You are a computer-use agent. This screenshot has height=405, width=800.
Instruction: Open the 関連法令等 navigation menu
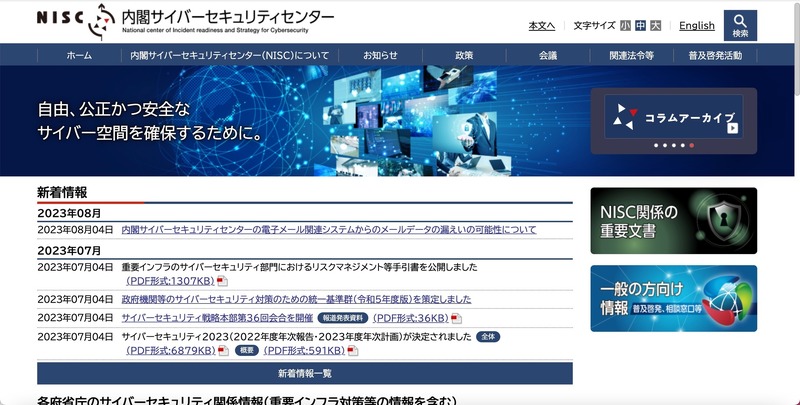(x=631, y=56)
